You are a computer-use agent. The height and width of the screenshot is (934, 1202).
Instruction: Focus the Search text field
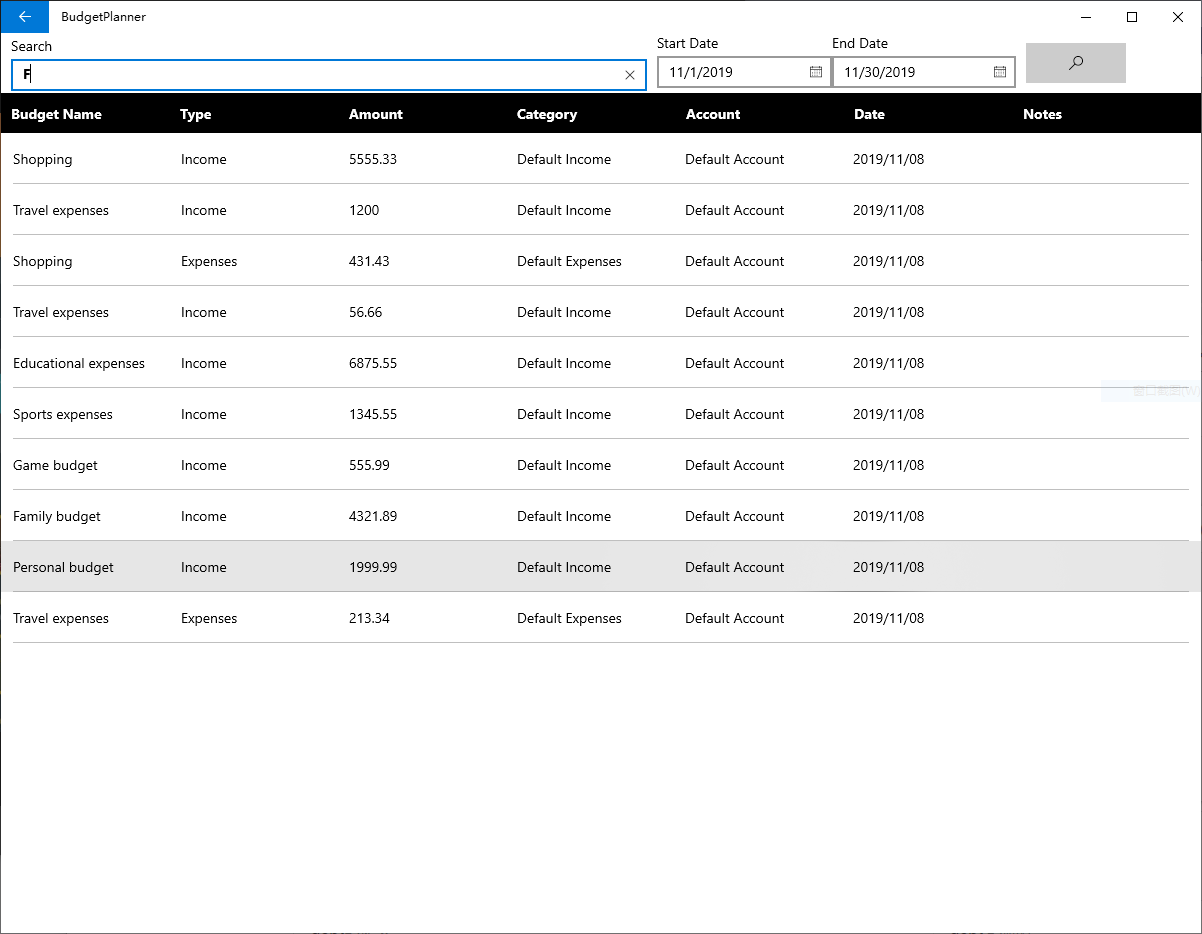click(x=329, y=75)
